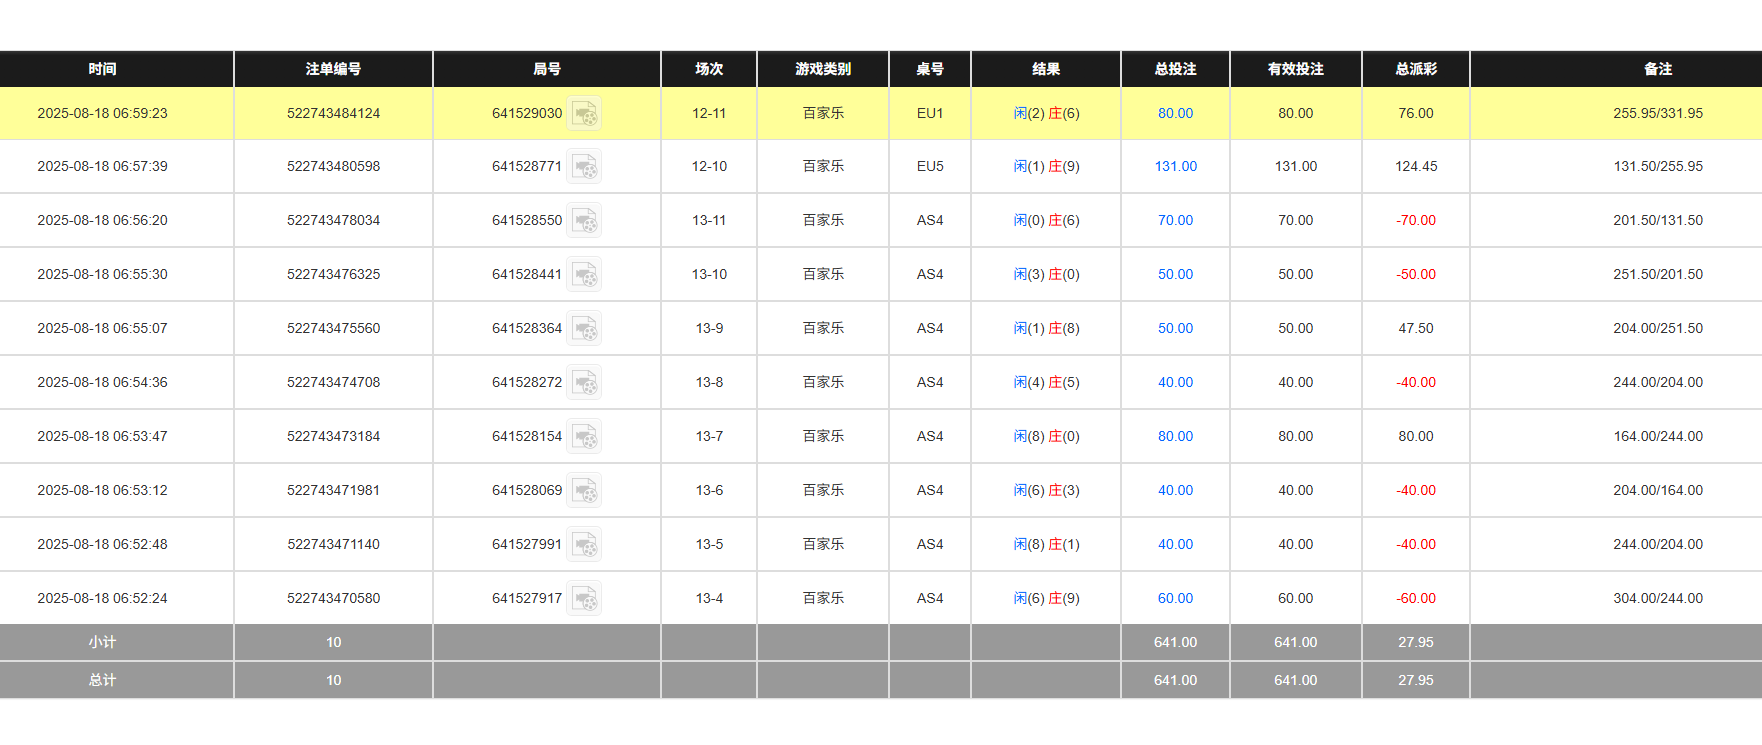This screenshot has height=745, width=1762.
Task: Click the video icon next to round 641528069
Action: coord(585,491)
